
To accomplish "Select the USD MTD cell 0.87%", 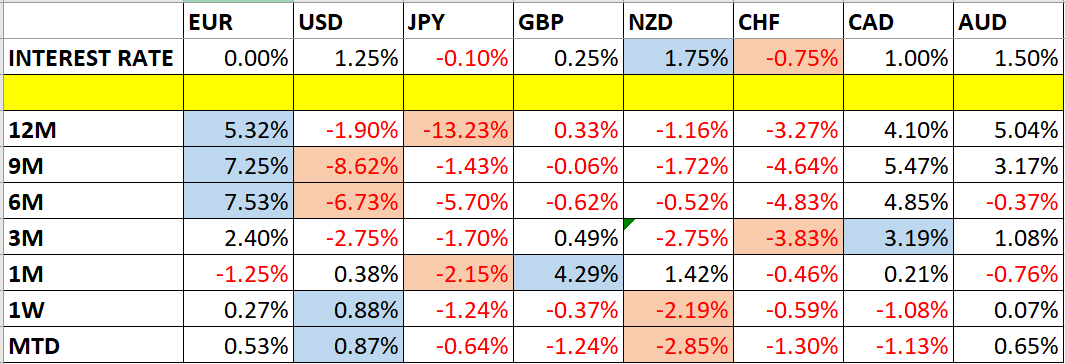I will (x=348, y=345).
